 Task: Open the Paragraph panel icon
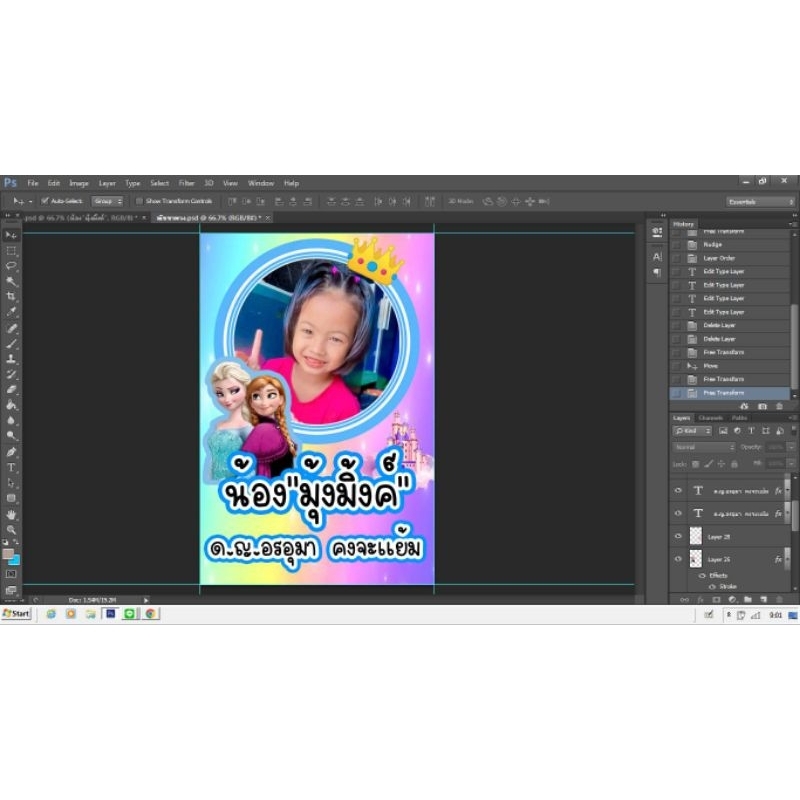coord(657,273)
